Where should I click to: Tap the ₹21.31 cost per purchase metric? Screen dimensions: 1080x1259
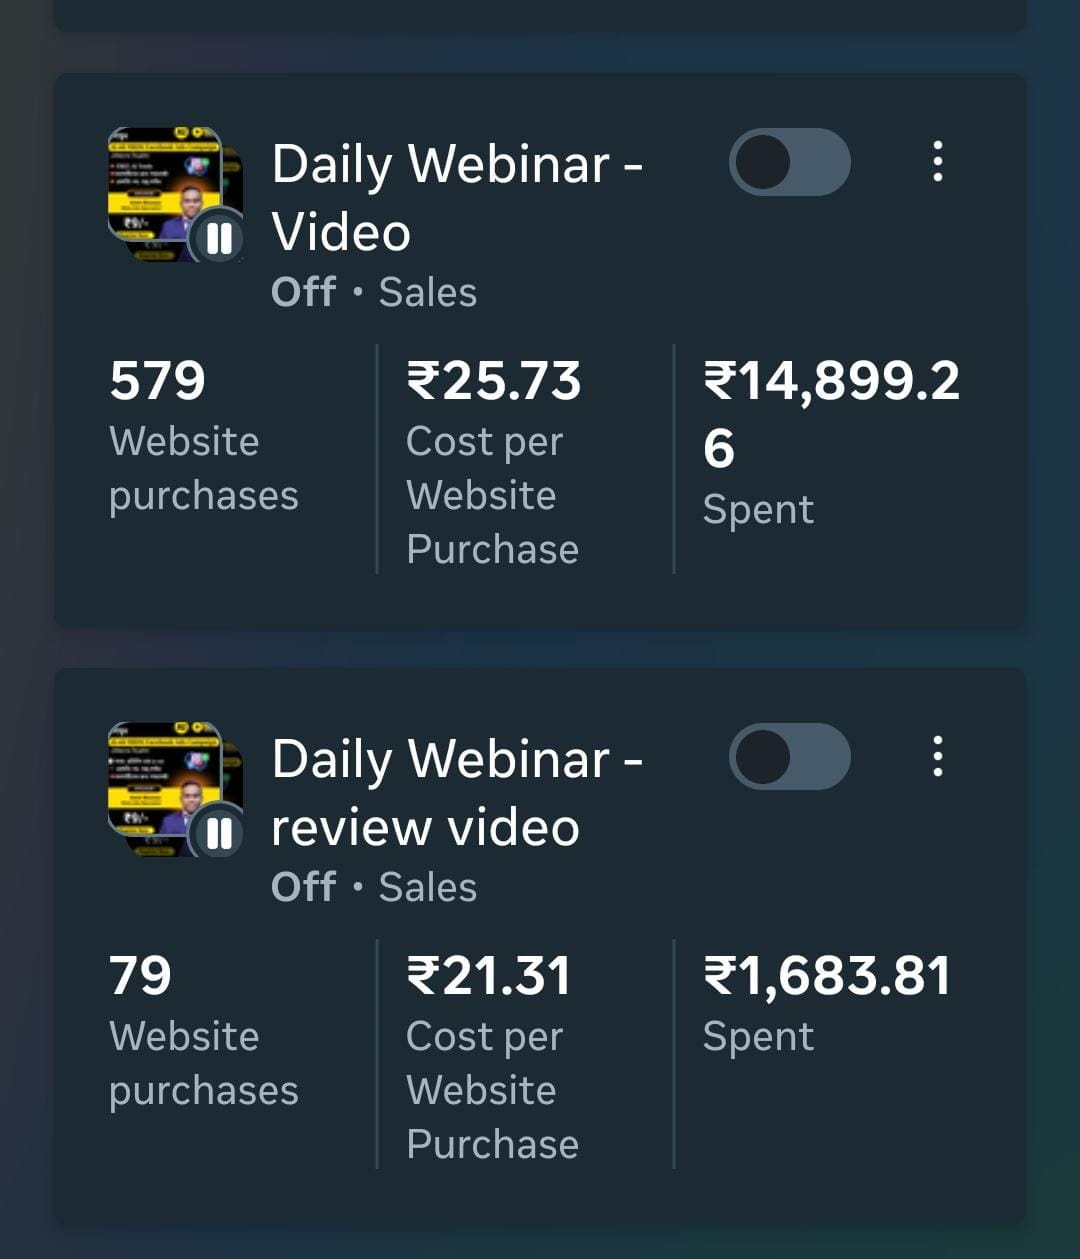point(491,1055)
